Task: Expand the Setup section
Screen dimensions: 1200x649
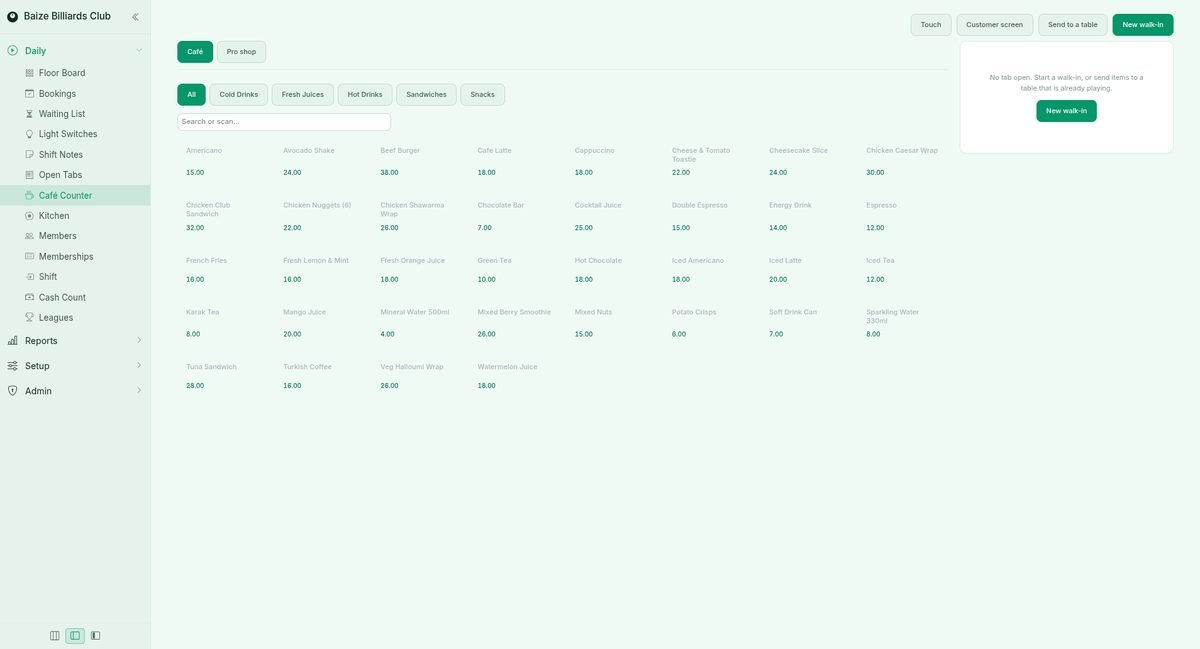Action: pos(75,366)
